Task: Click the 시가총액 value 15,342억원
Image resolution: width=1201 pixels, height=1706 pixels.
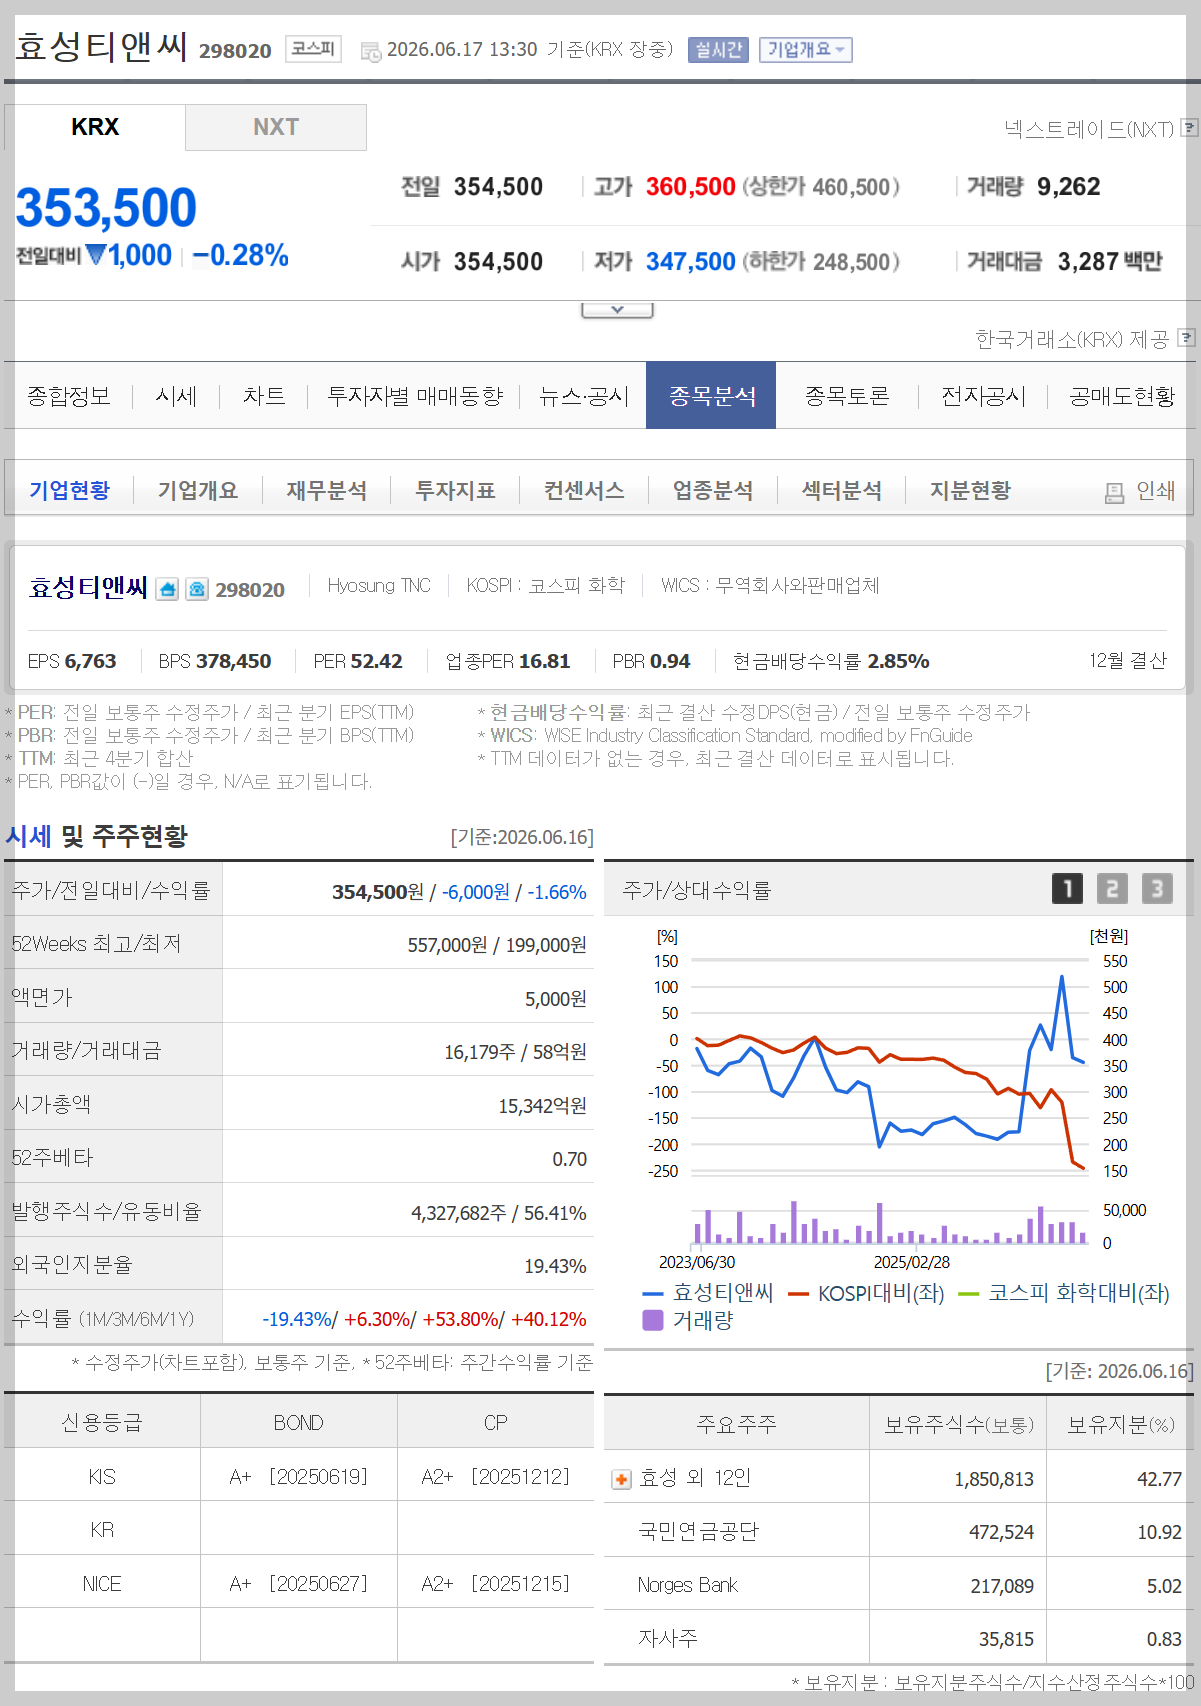Action: (542, 1106)
